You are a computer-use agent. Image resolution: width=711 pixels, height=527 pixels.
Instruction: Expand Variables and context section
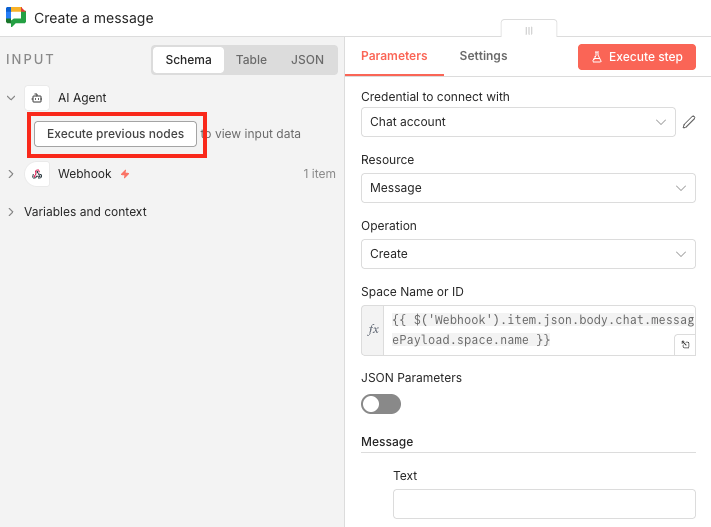pyautogui.click(x=11, y=212)
